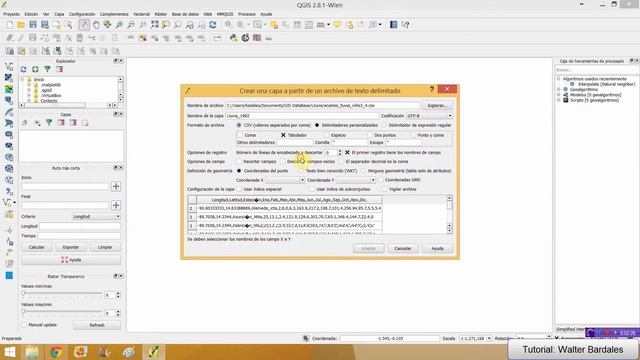
Task: Click the Final point picker crosshair button
Action: [x=116, y=205]
